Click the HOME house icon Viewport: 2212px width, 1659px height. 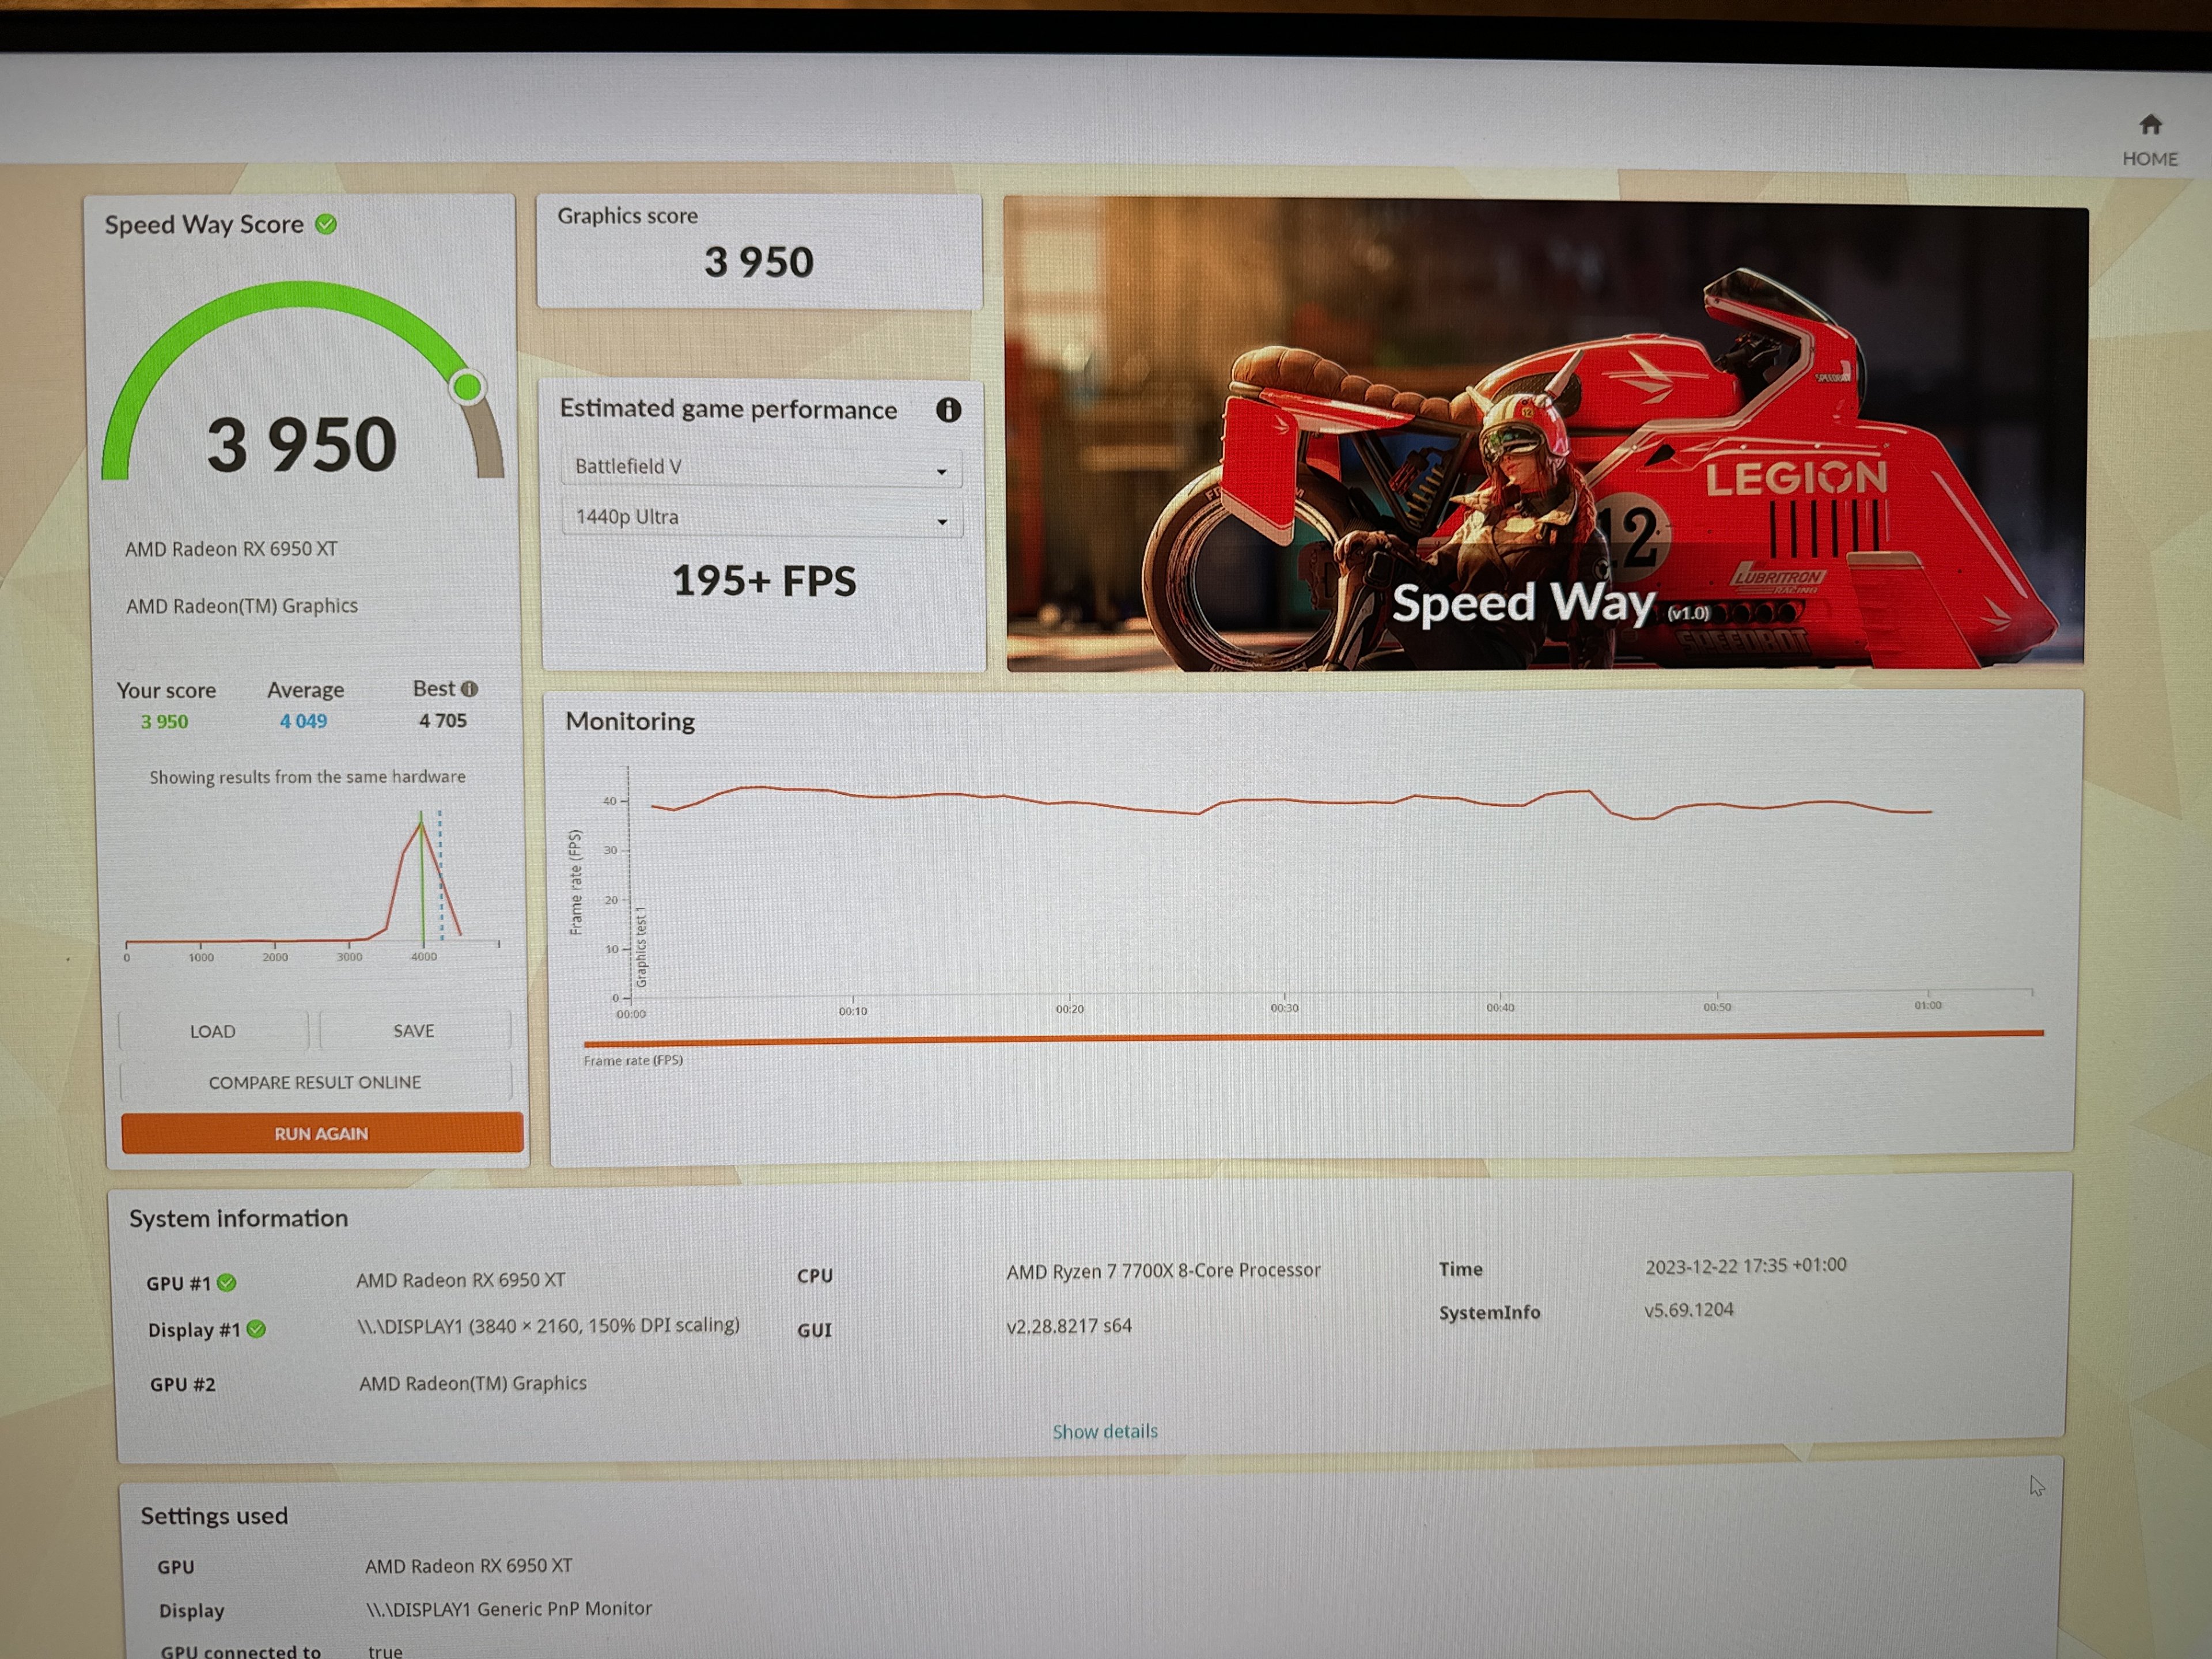[x=2150, y=125]
